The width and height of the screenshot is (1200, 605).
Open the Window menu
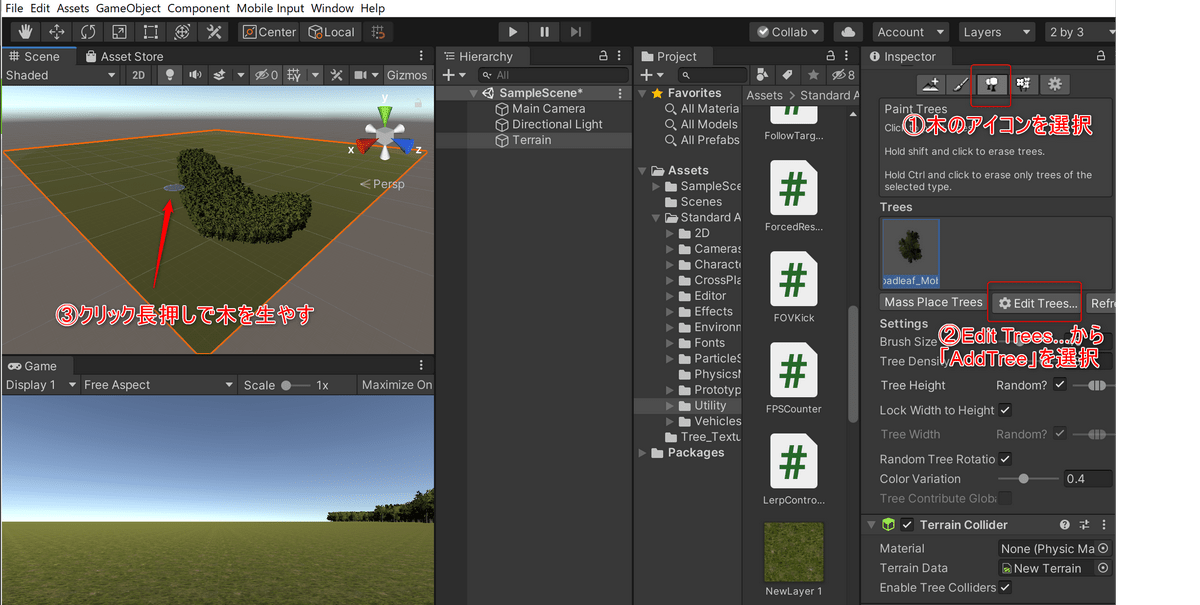tap(332, 8)
